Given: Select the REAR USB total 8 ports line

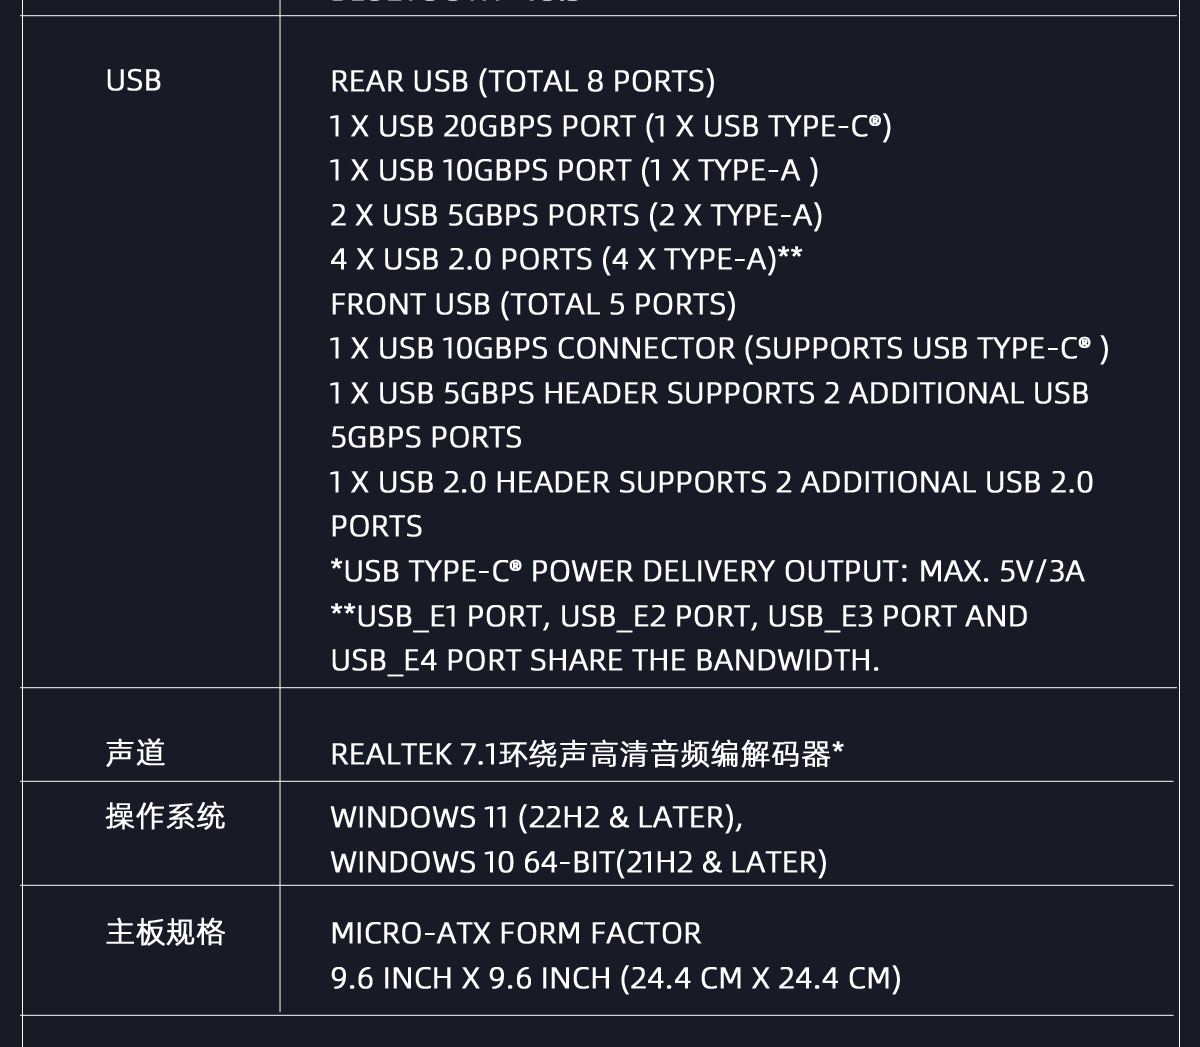Looking at the screenshot, I should (522, 81).
